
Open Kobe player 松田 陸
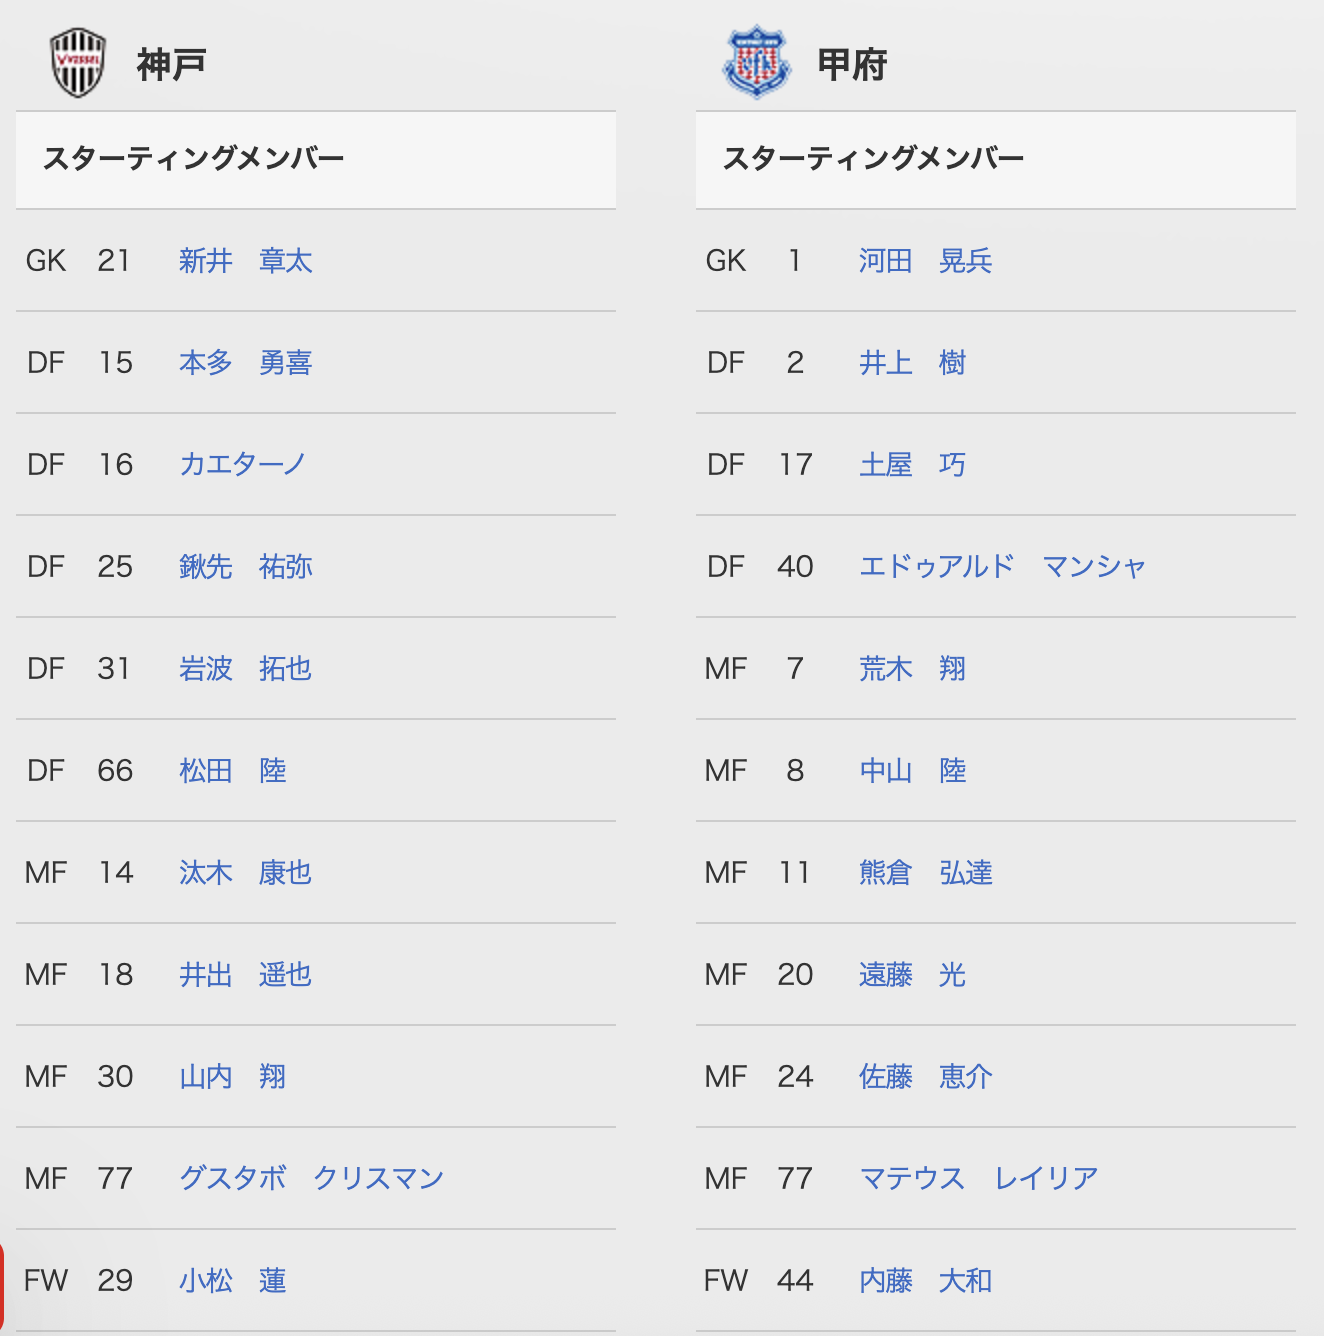[233, 771]
